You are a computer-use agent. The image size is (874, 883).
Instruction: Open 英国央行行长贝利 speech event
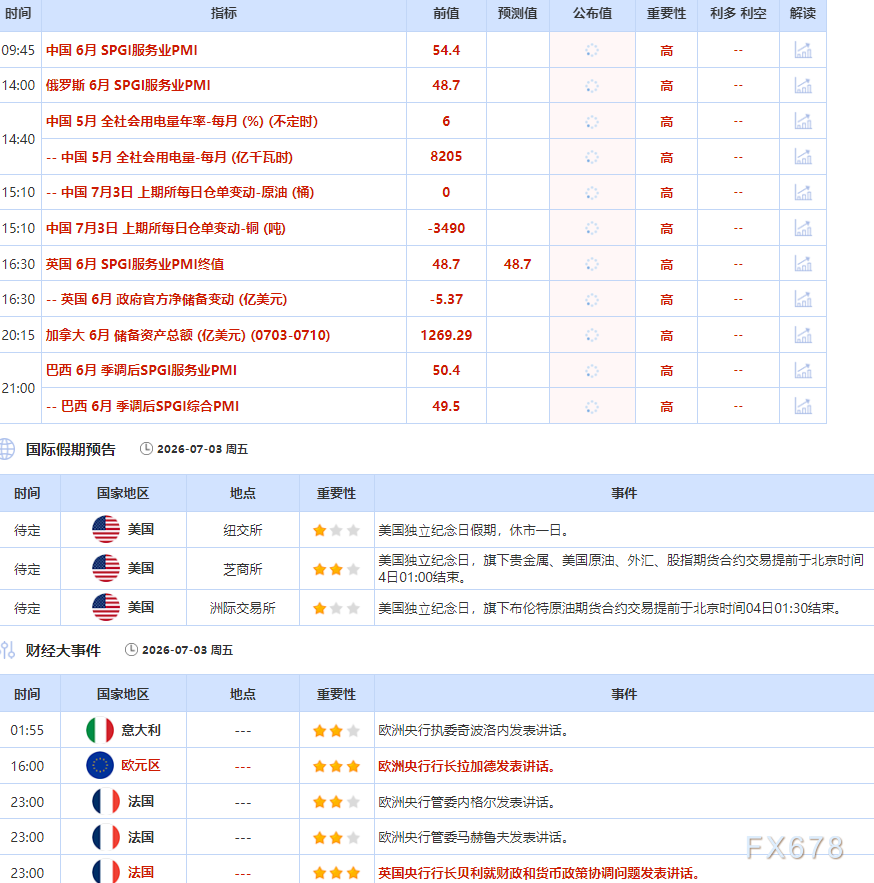pos(538,873)
